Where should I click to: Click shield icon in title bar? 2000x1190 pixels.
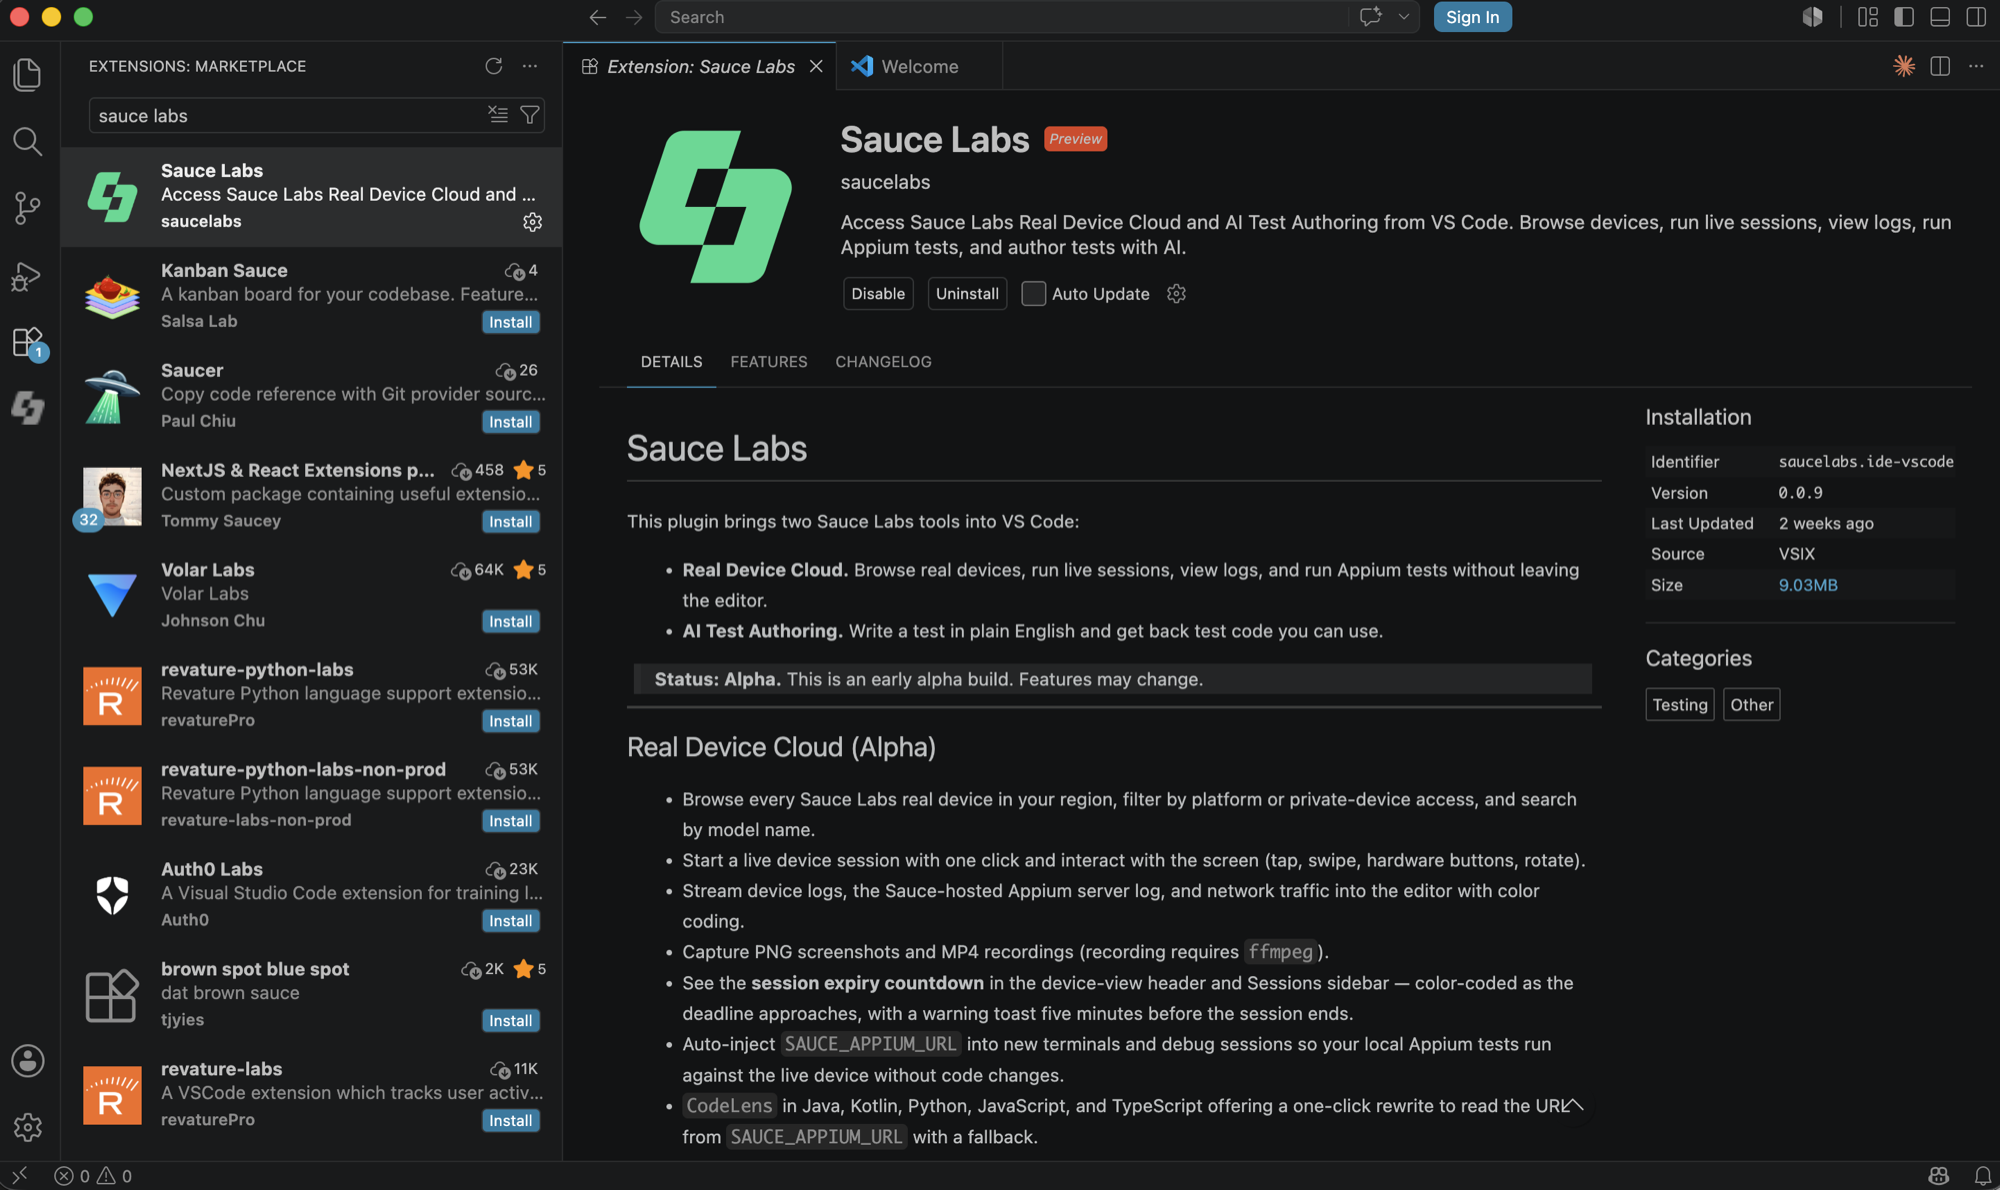click(1812, 17)
